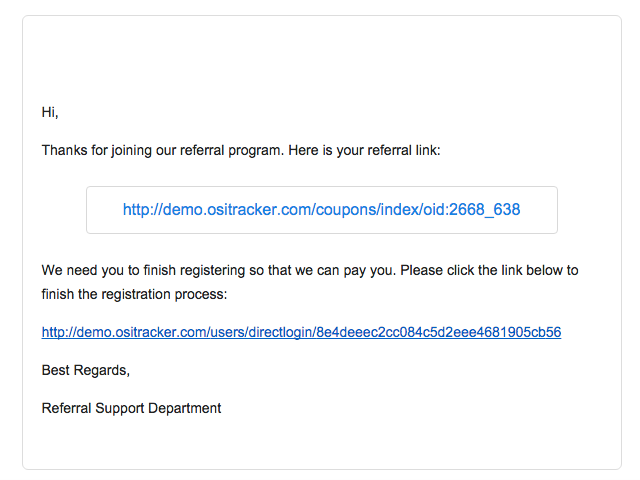Image resolution: width=640 pixels, height=480 pixels.
Task: Click the 8e4deeec2cc084c5d2eee4681905cb56 hash in the login URL
Action: 439,332
